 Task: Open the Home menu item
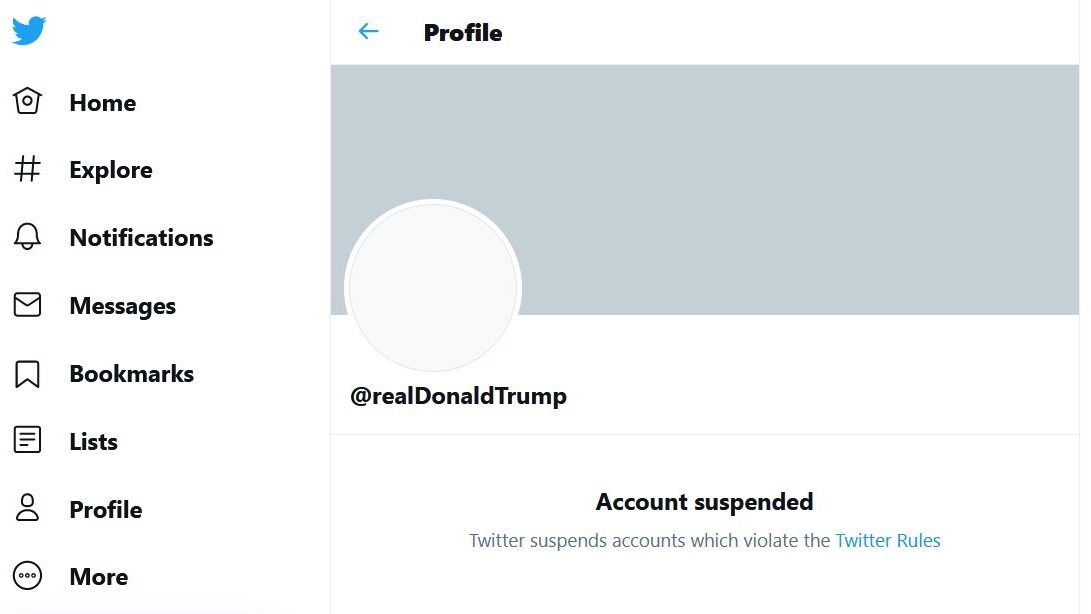[102, 102]
